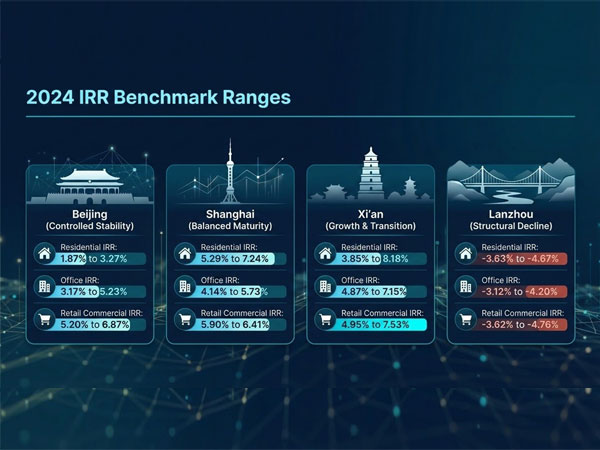Click the Beijing office bar 3.17% to 5.23%
600x450 pixels.
[99, 292]
